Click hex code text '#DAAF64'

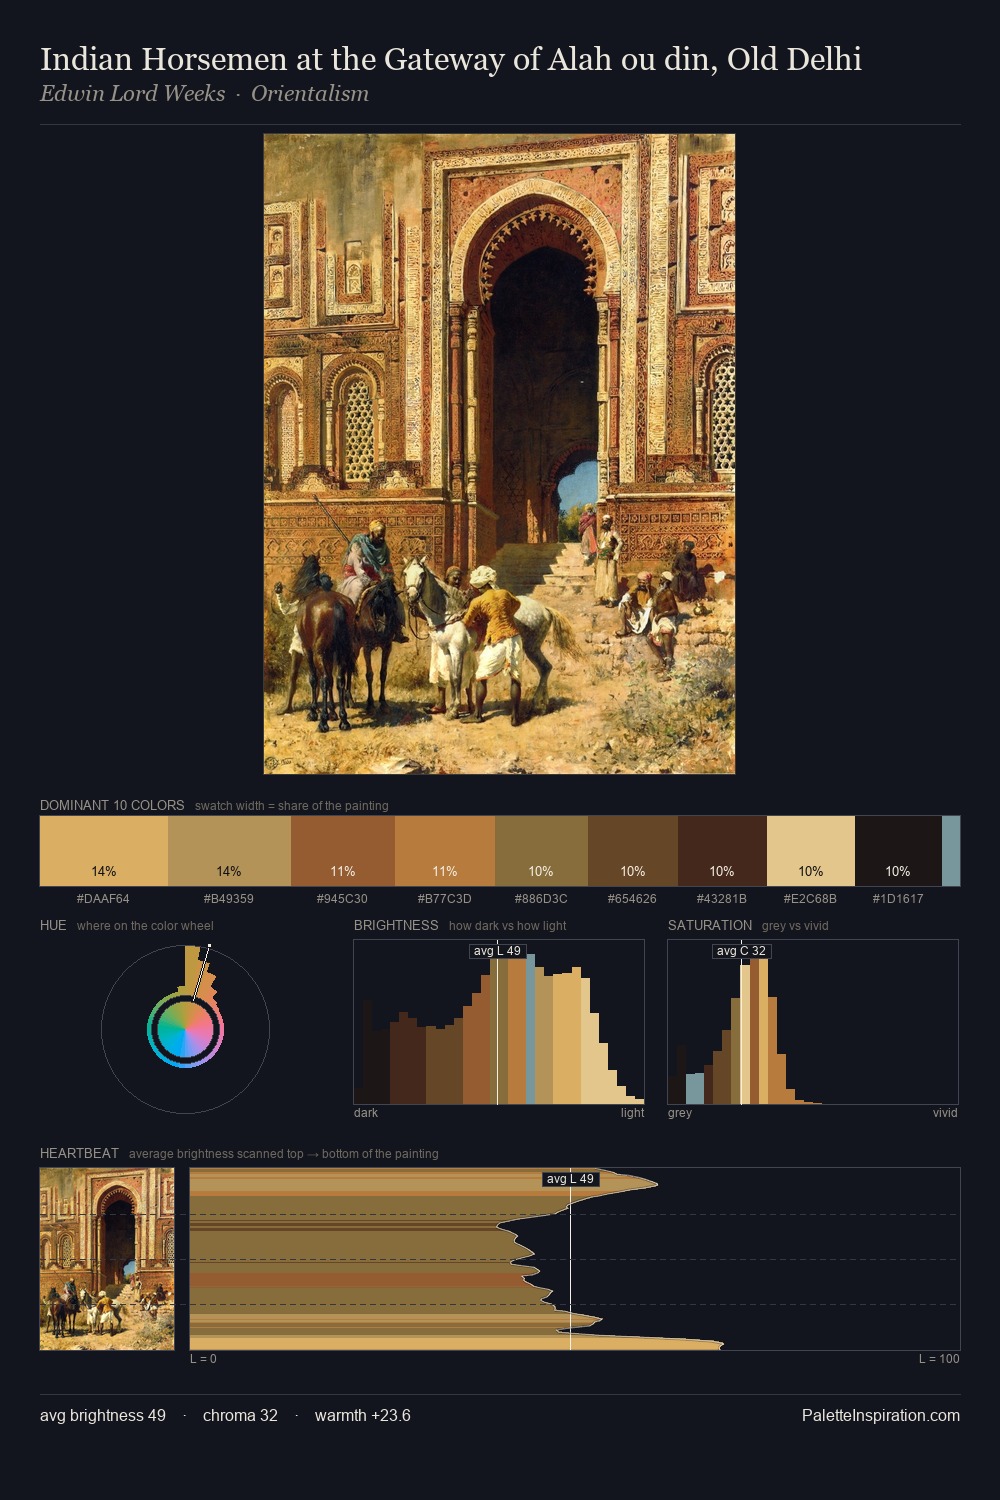click(104, 898)
